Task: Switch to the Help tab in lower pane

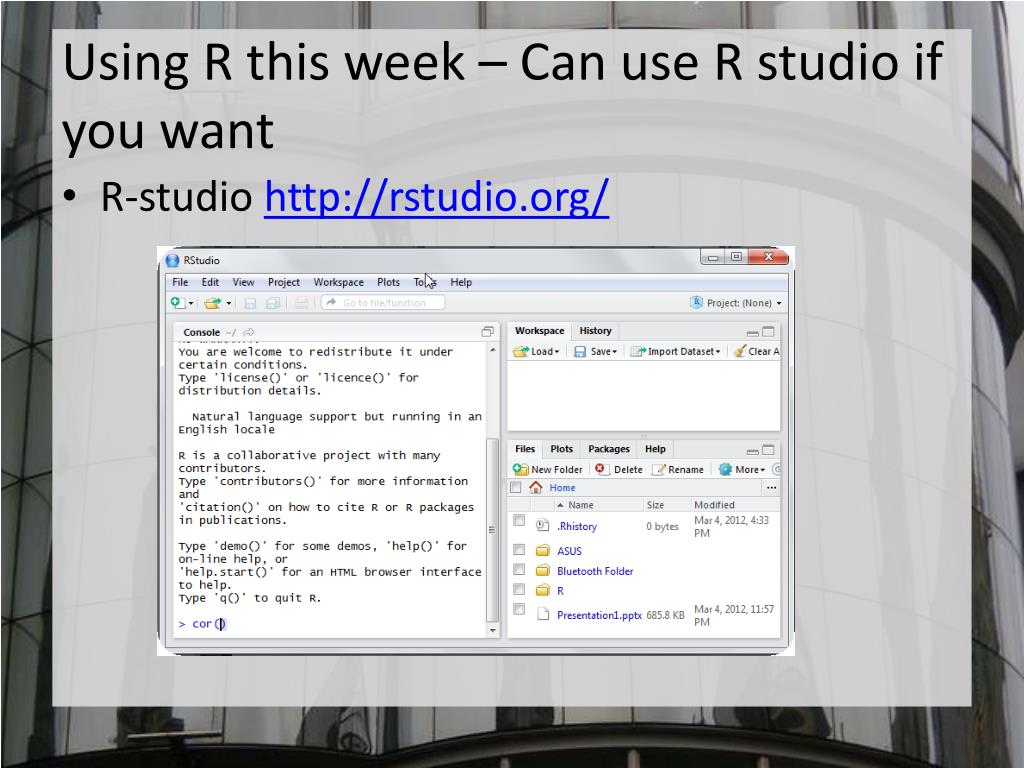Action: tap(655, 449)
